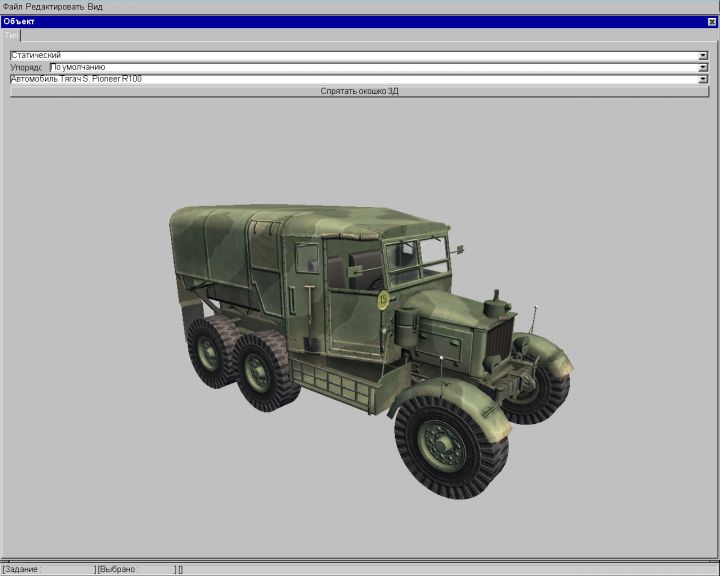The height and width of the screenshot is (576, 720).
Task: Click the По умолчанию sort field
Action: [x=370, y=67]
